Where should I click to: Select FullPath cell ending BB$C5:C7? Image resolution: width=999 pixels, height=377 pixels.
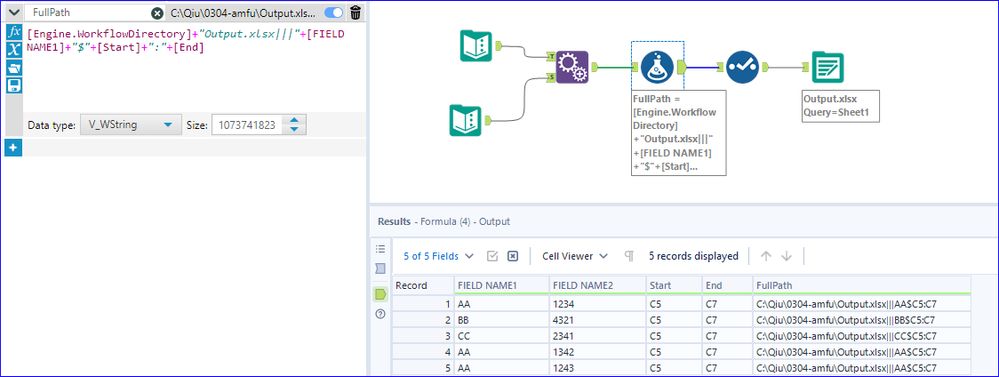click(x=861, y=320)
